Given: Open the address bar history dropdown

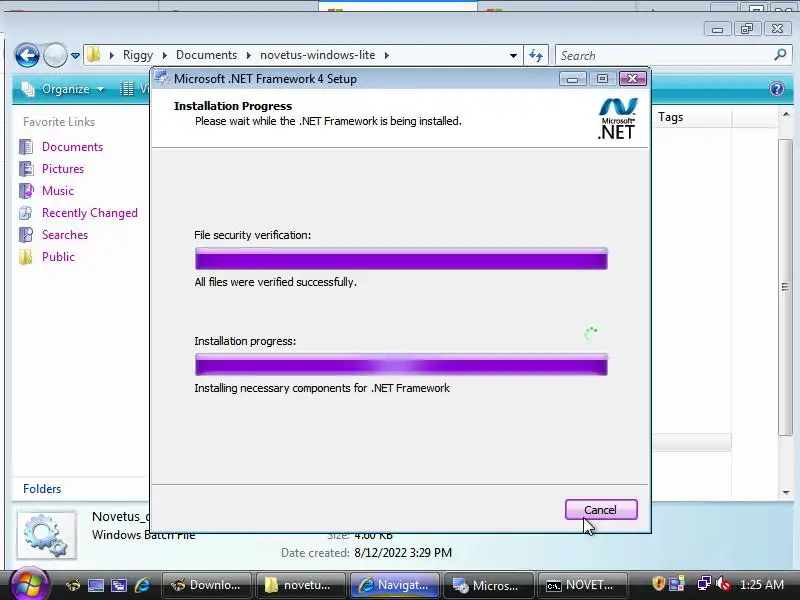Looking at the screenshot, I should coord(513,55).
